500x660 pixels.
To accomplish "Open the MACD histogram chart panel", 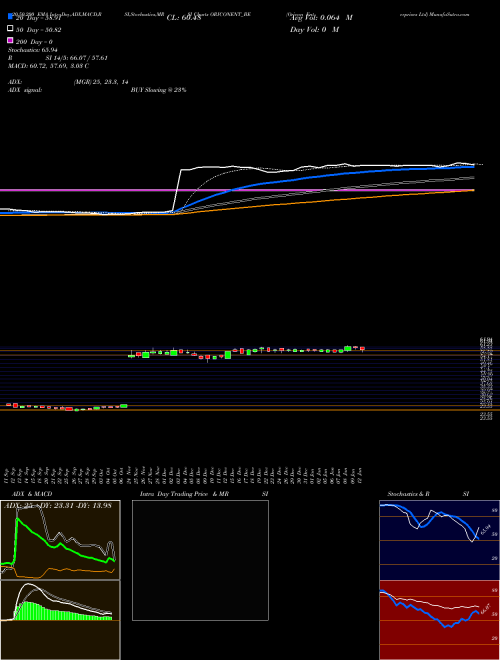I will coord(60,620).
